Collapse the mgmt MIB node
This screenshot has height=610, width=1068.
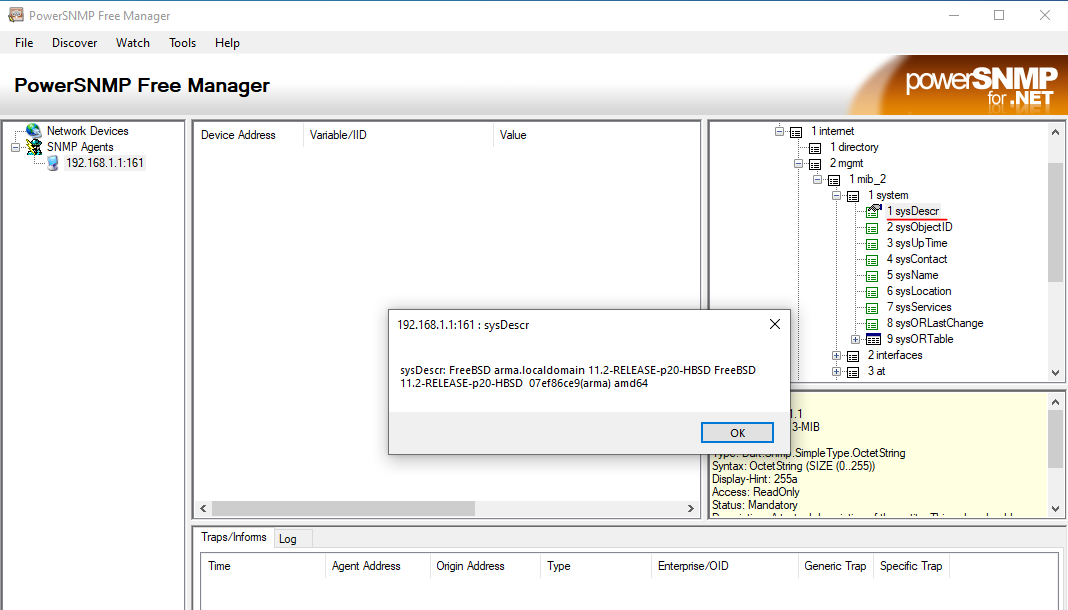tap(798, 163)
